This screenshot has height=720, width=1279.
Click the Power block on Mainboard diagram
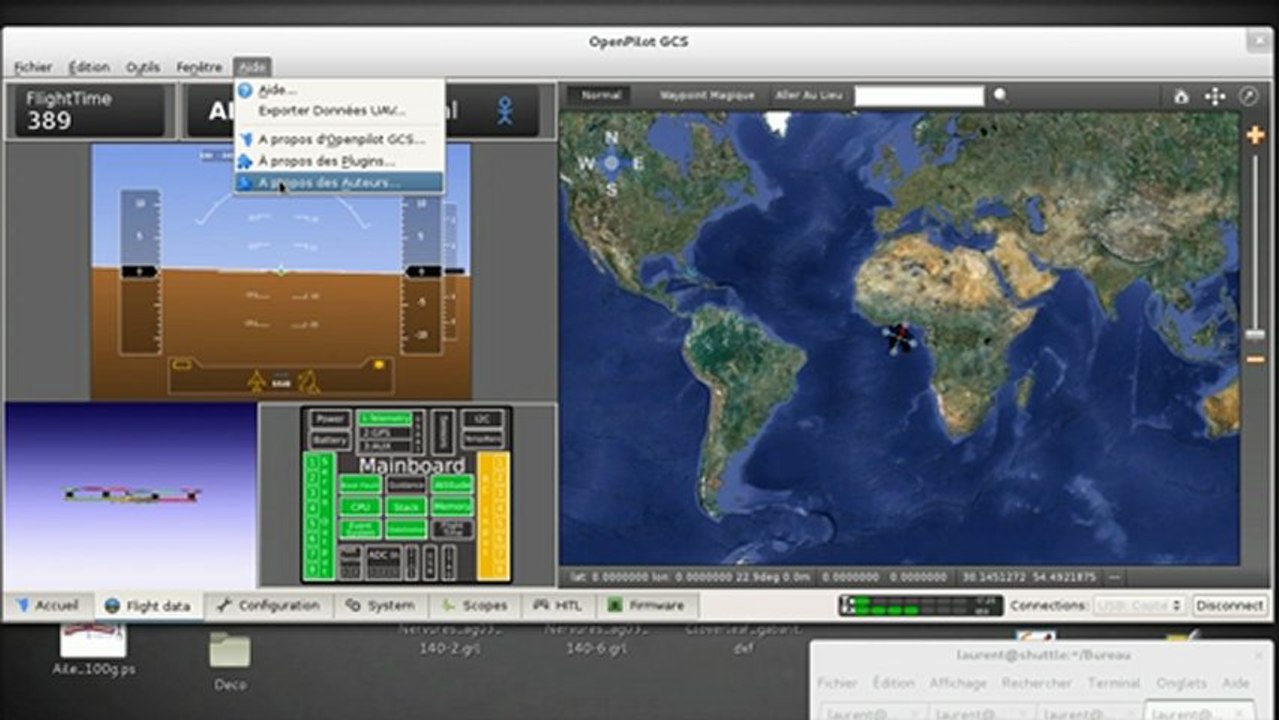328,419
